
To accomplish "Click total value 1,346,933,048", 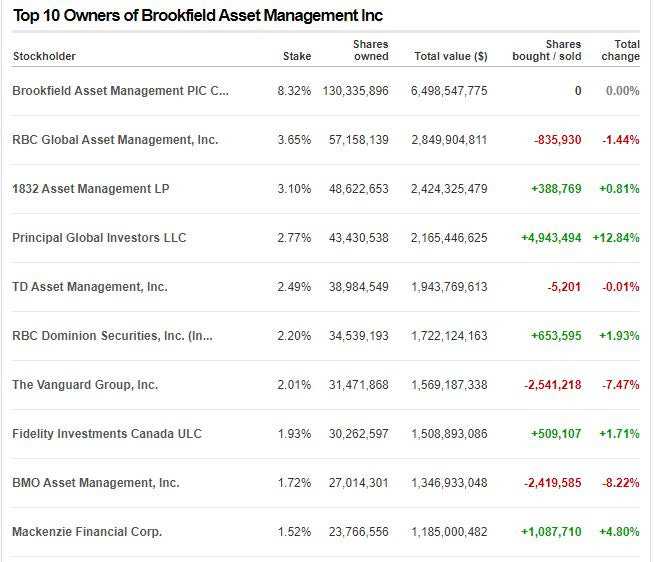I will click(x=449, y=483).
